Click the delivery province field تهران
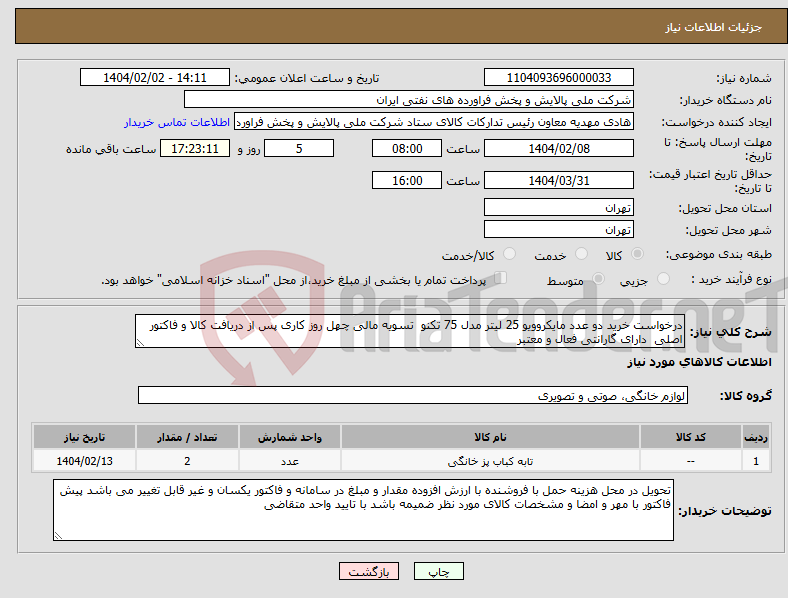This screenshot has width=788, height=598. pyautogui.click(x=558, y=207)
